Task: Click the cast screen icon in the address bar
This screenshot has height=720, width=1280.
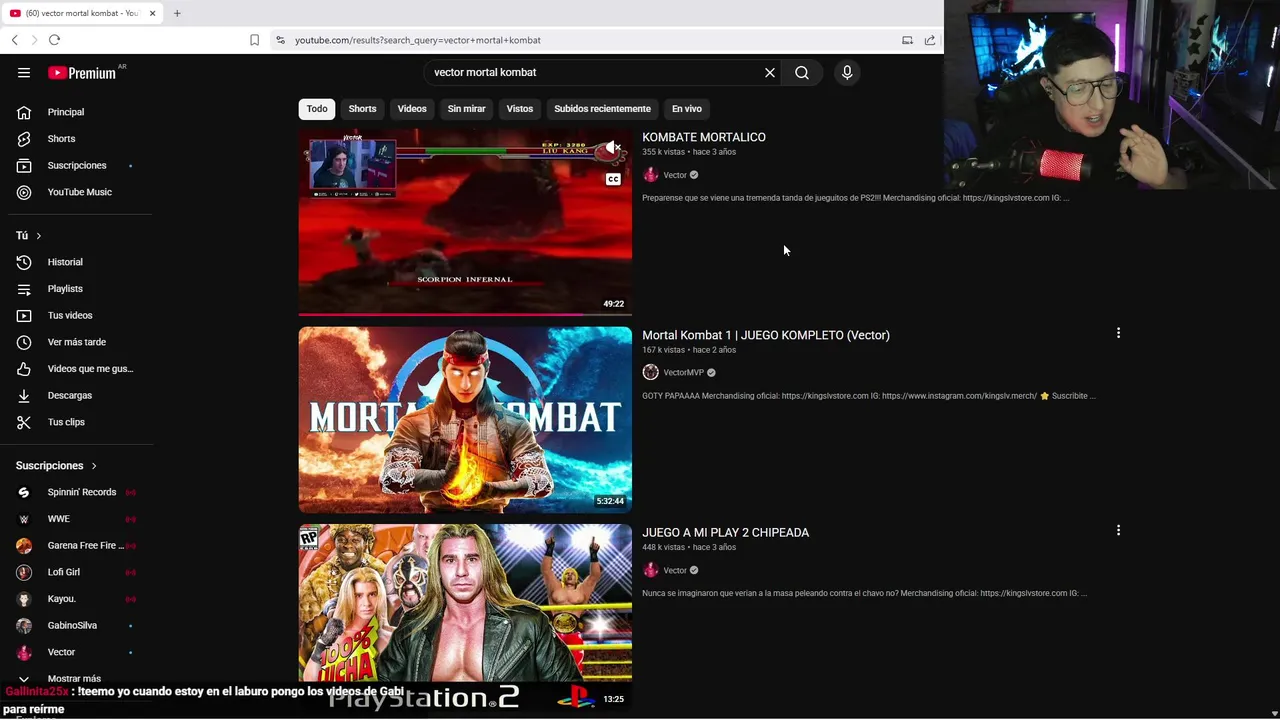Action: point(907,40)
